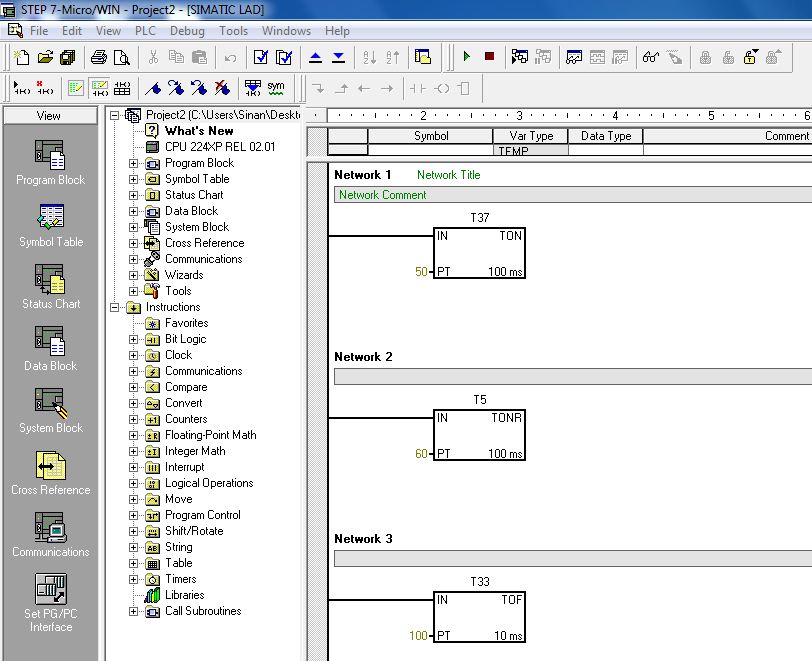Save the project with the diskette icon
This screenshot has height=661, width=812.
point(68,57)
